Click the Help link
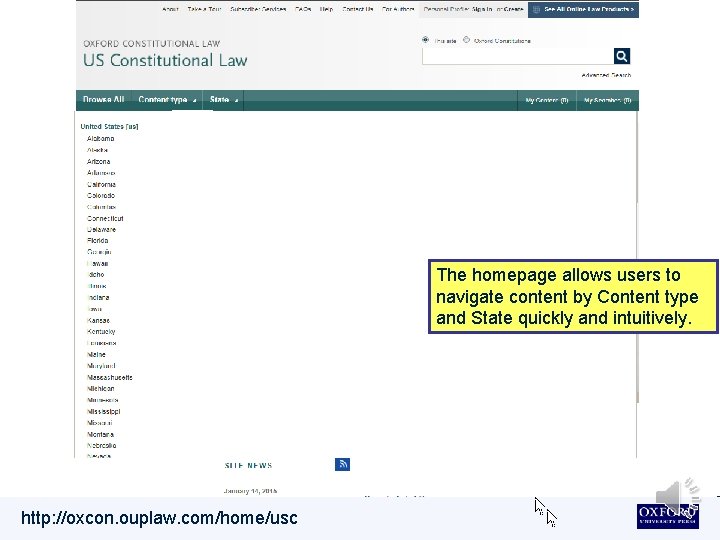Viewport: 720px width, 540px height. click(x=326, y=9)
